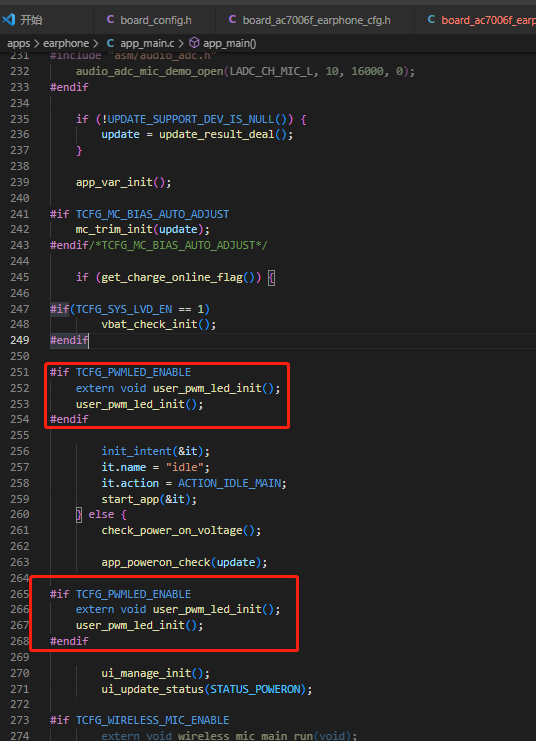Click line number 249 in the gutter
The image size is (536, 741).
click(x=19, y=340)
